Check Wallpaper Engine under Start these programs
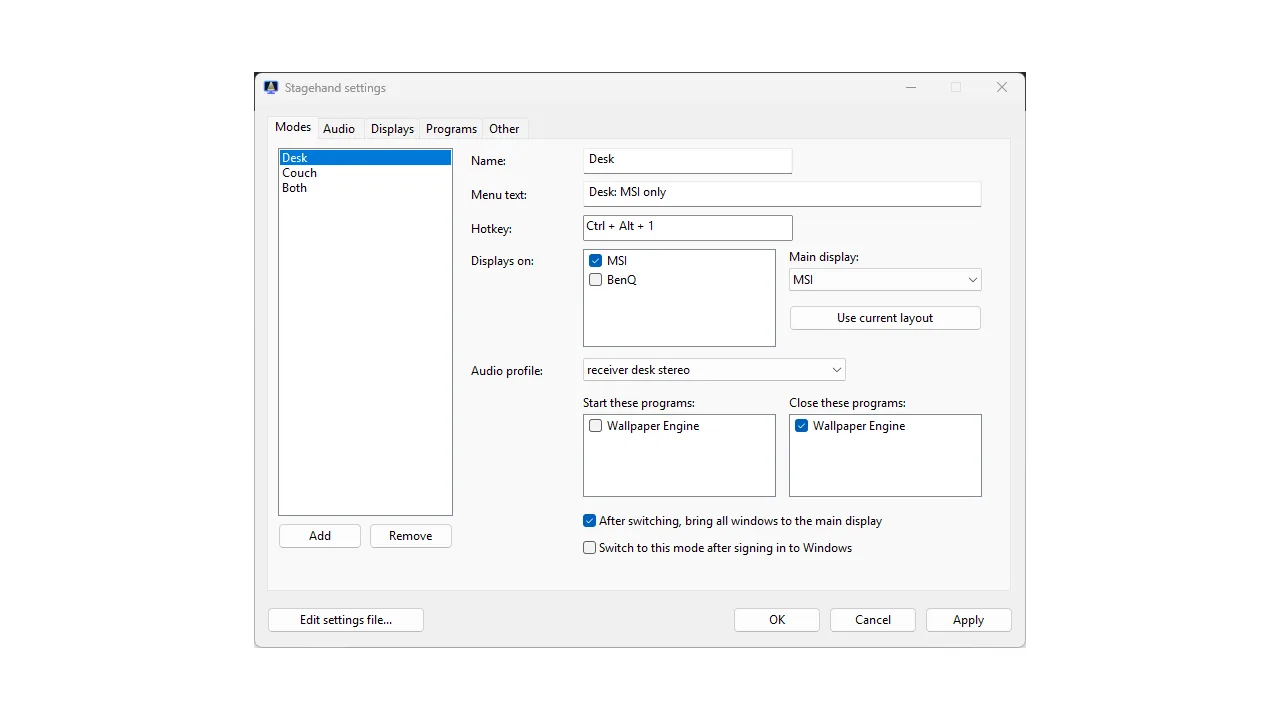Image resolution: width=1280 pixels, height=720 pixels. (x=595, y=426)
